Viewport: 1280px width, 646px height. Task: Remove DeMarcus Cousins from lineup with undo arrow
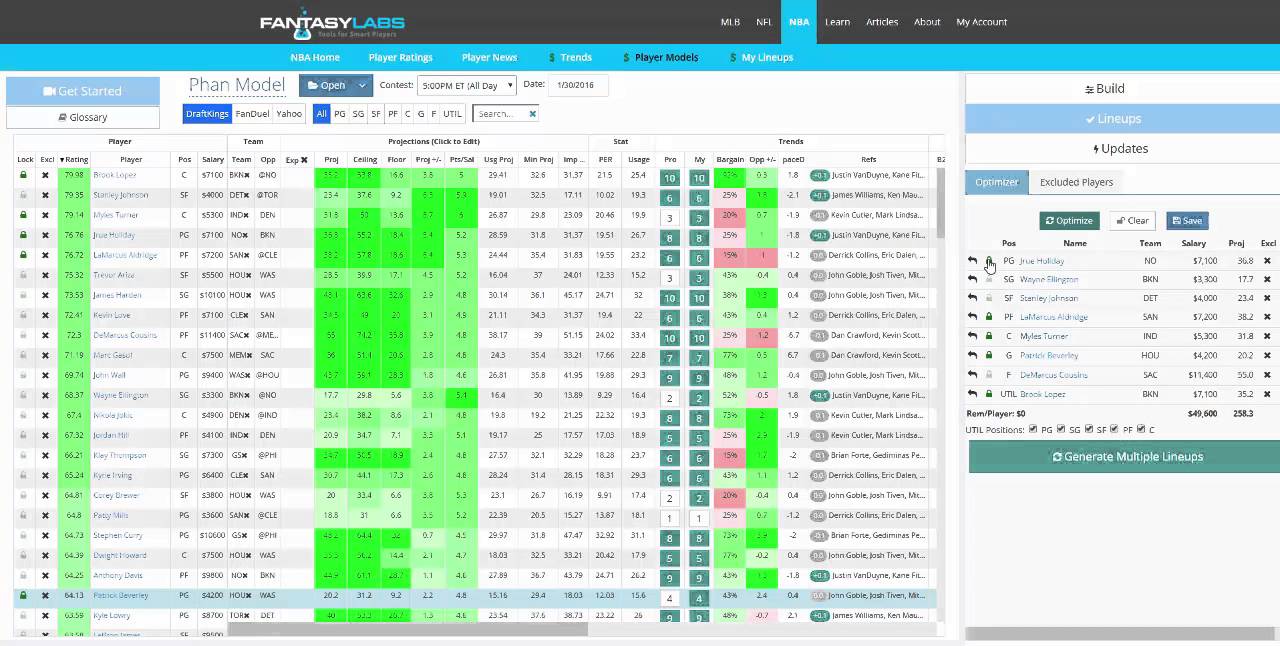pyautogui.click(x=972, y=375)
